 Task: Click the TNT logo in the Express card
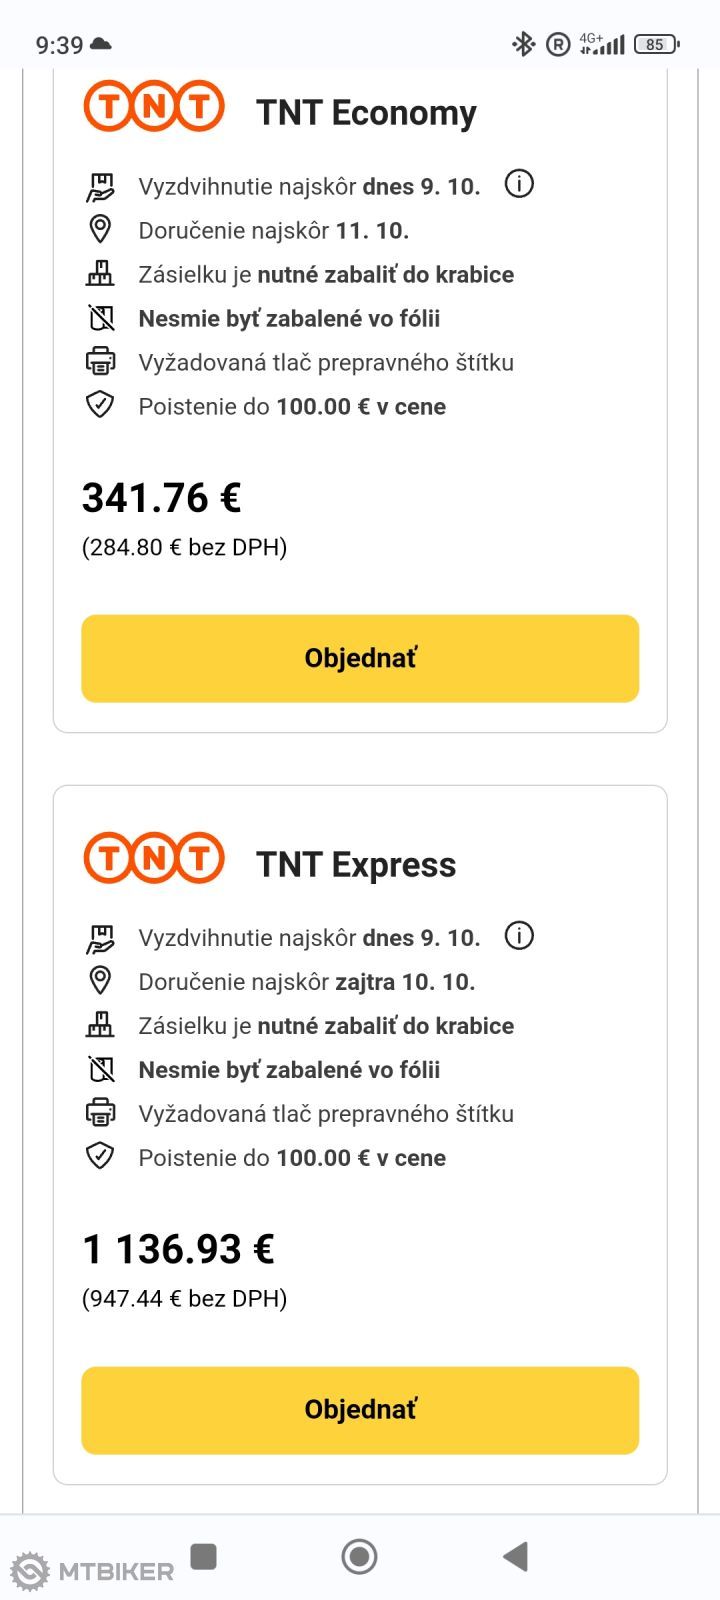point(154,858)
